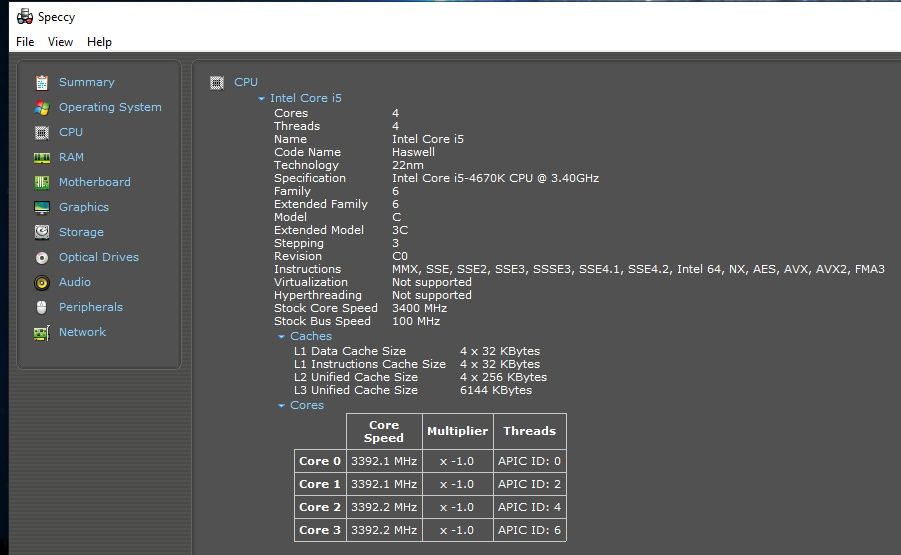The width and height of the screenshot is (901, 555).
Task: View the Audio section
Action: click(75, 282)
